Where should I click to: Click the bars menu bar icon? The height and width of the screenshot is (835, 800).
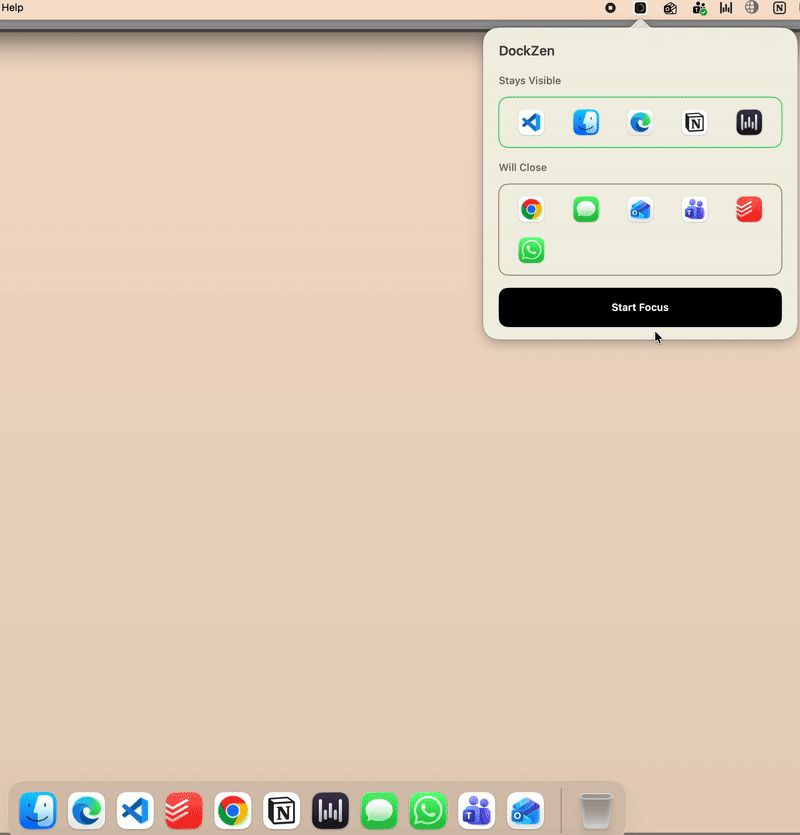click(726, 8)
